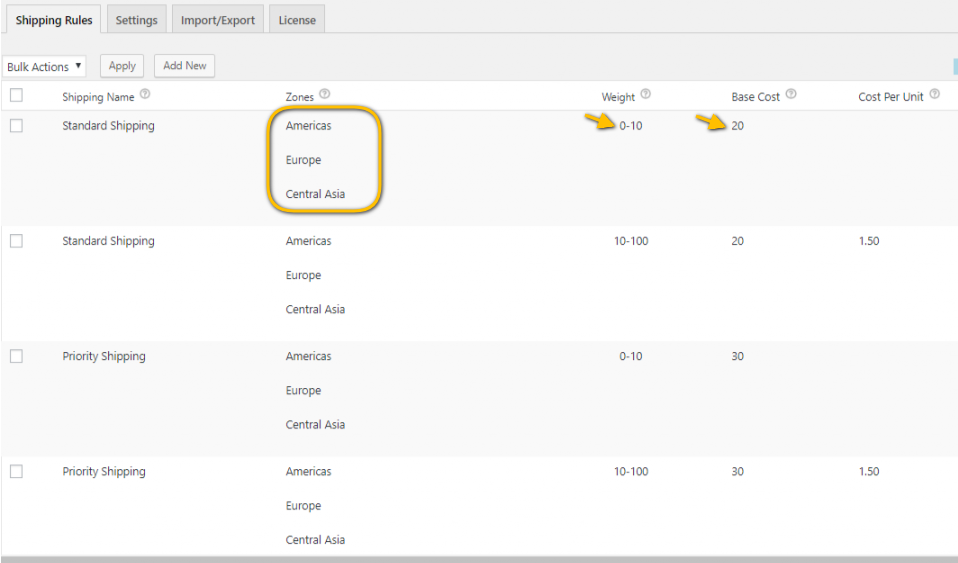Screen dimensions: 958x563
Task: Click Americas zone in Priority Shipping 0-10 row
Action: click(x=309, y=356)
